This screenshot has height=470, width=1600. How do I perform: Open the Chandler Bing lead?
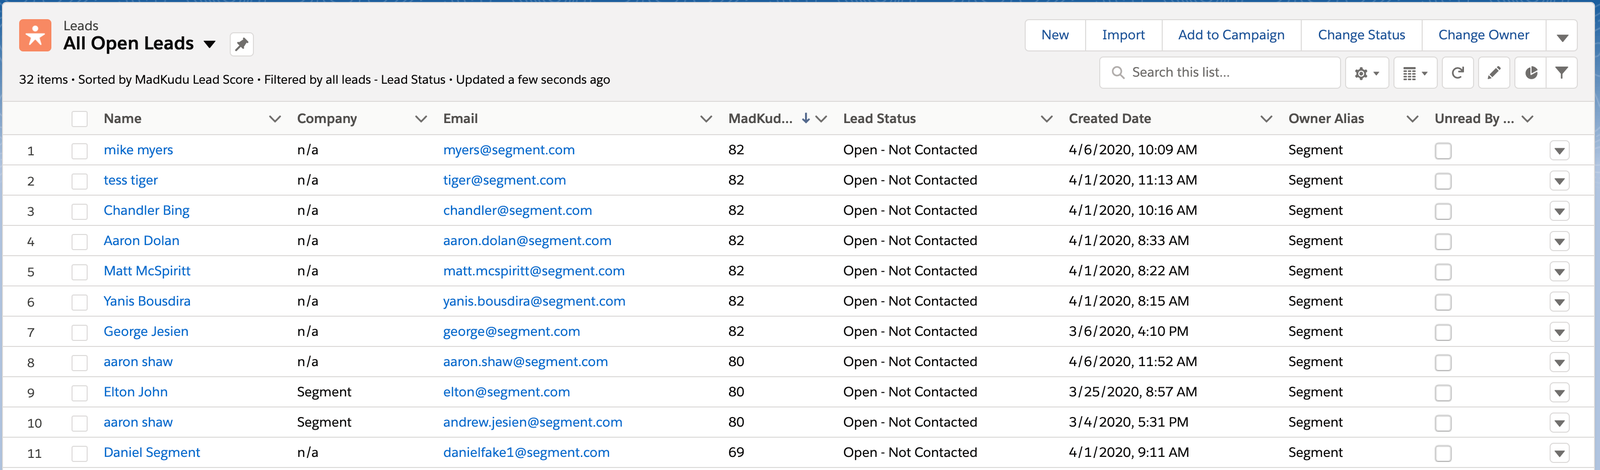146,210
